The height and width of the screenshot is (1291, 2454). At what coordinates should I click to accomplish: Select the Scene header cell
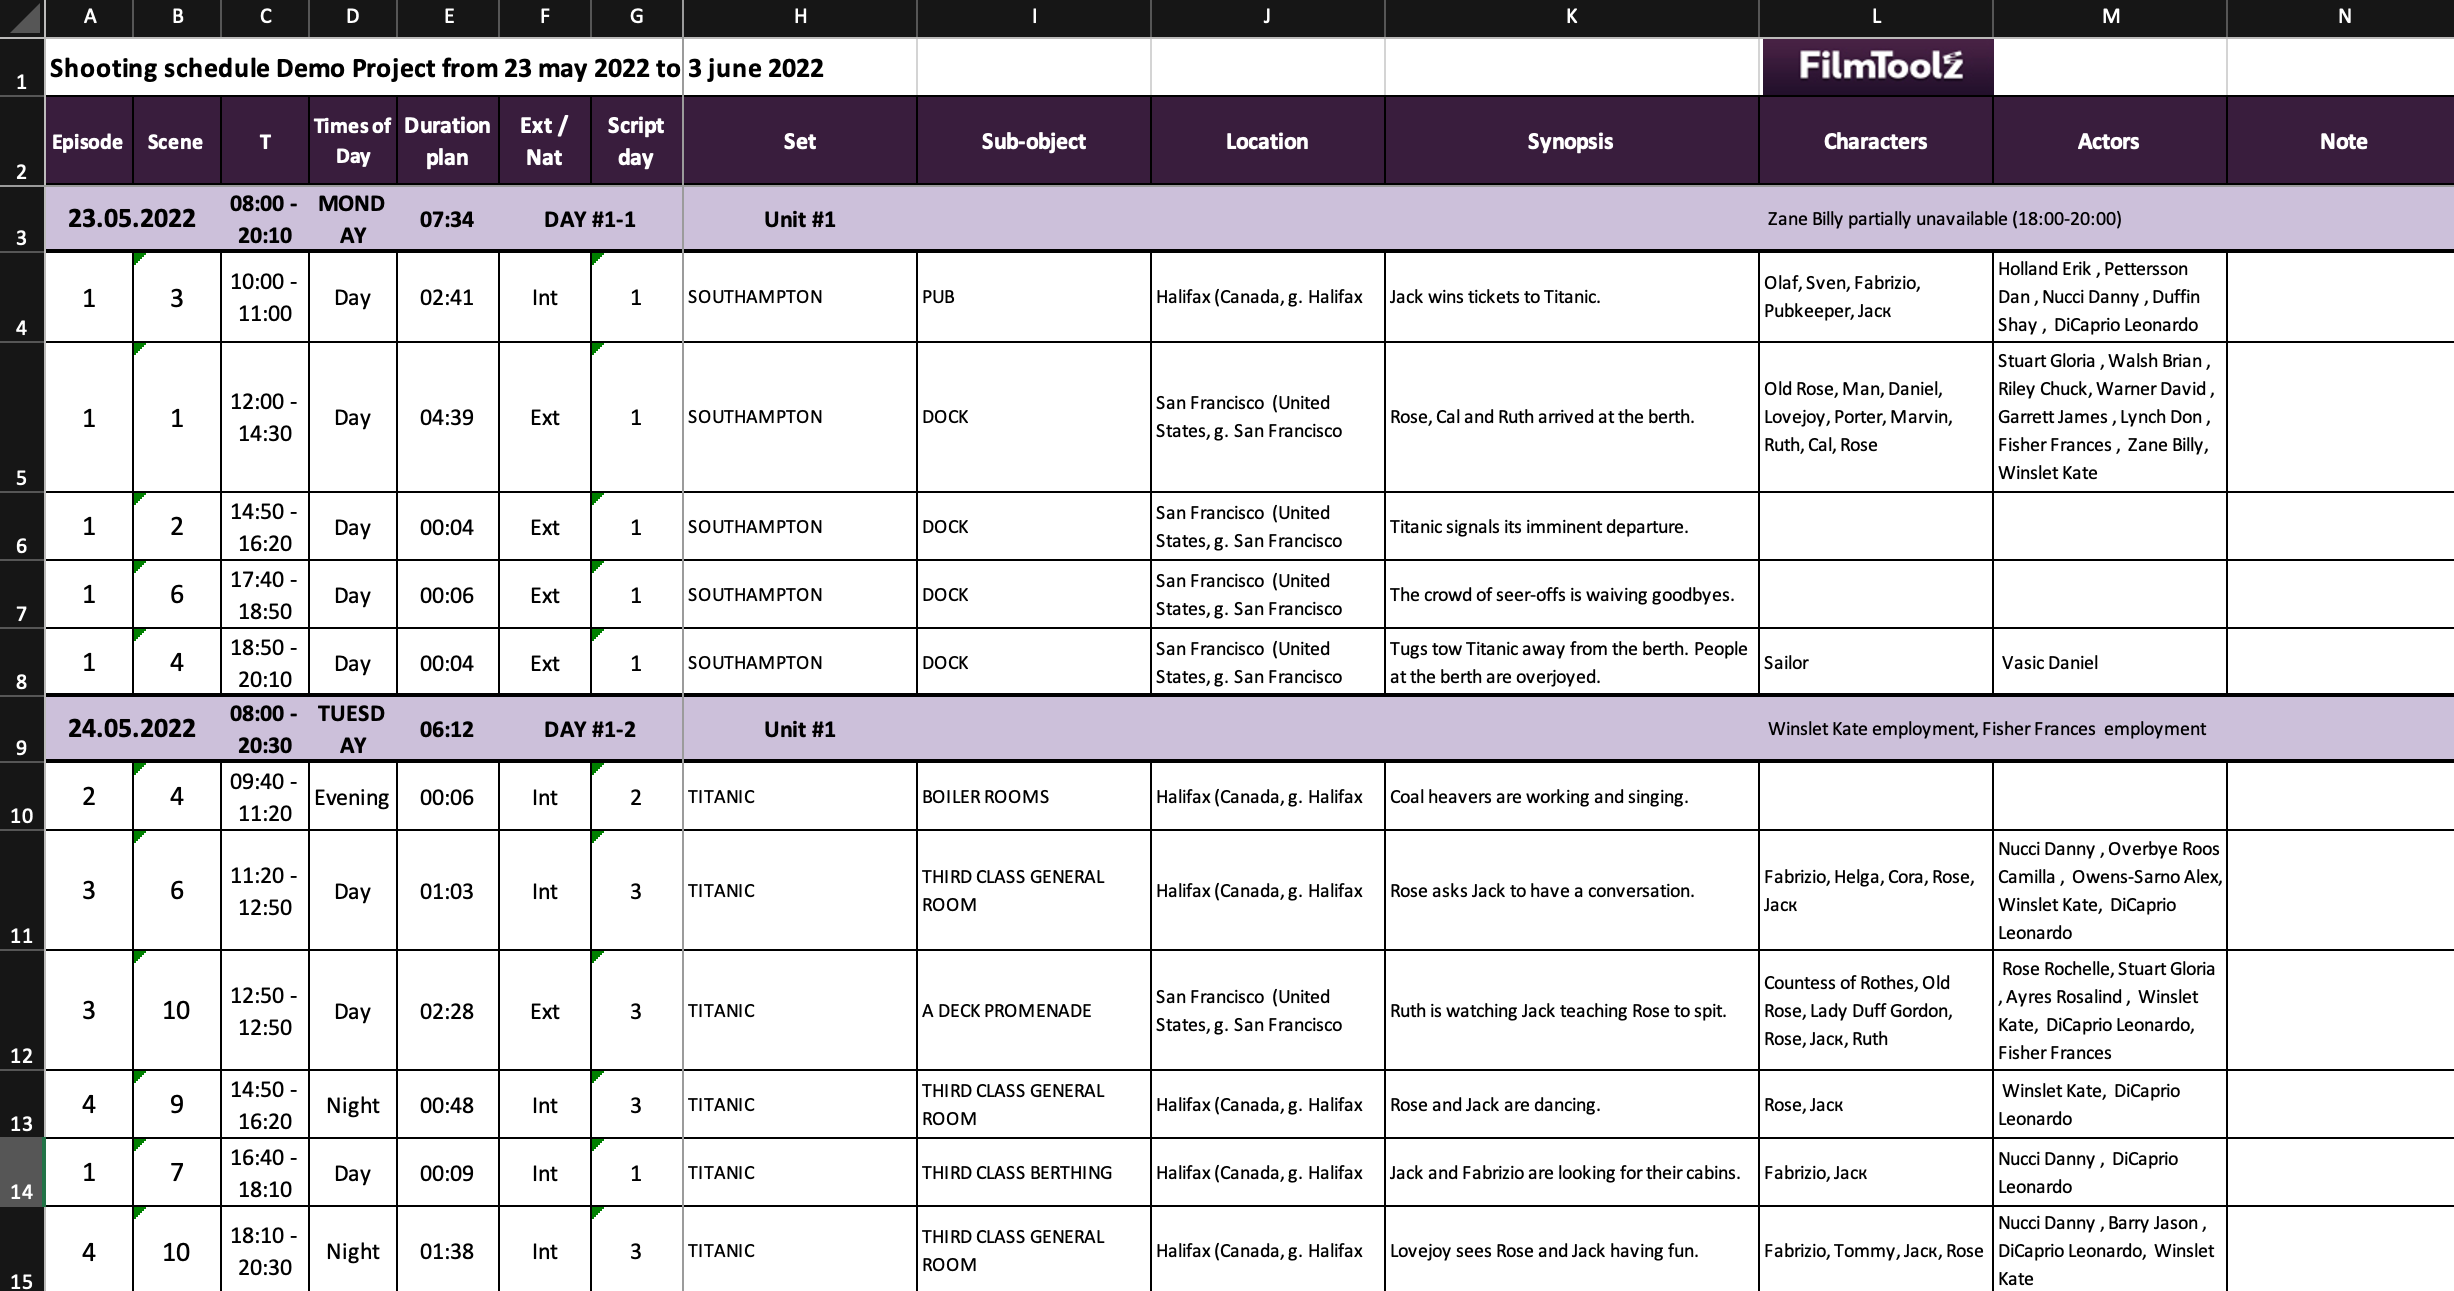point(176,141)
